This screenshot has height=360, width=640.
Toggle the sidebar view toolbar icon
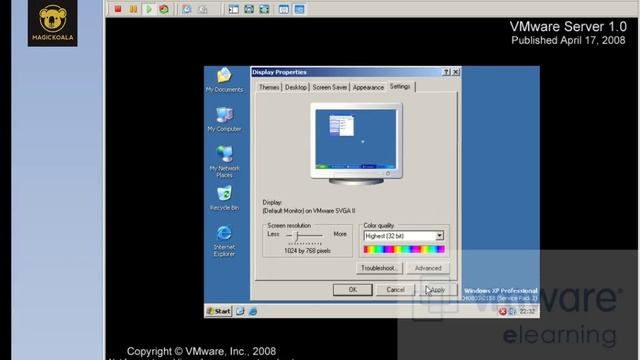click(x=233, y=9)
